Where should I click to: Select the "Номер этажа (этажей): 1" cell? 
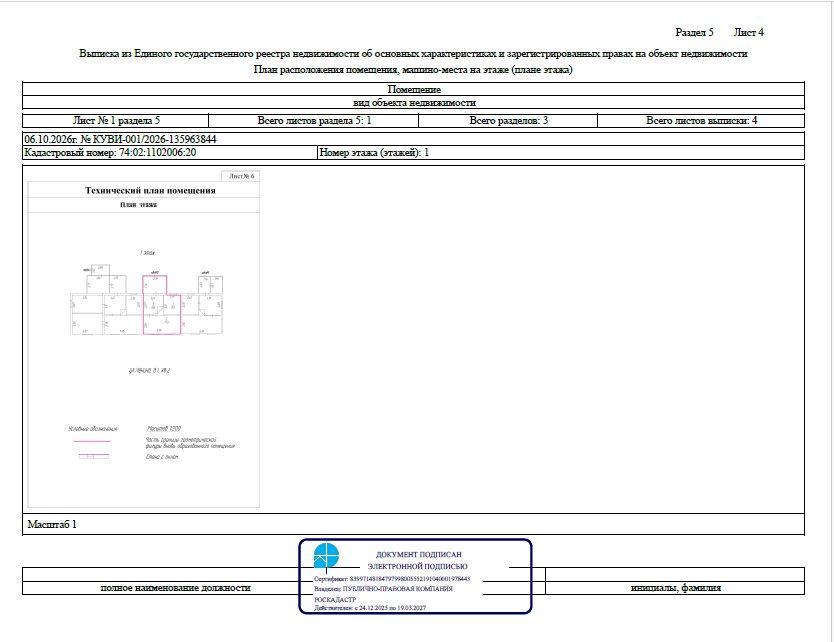pos(561,153)
